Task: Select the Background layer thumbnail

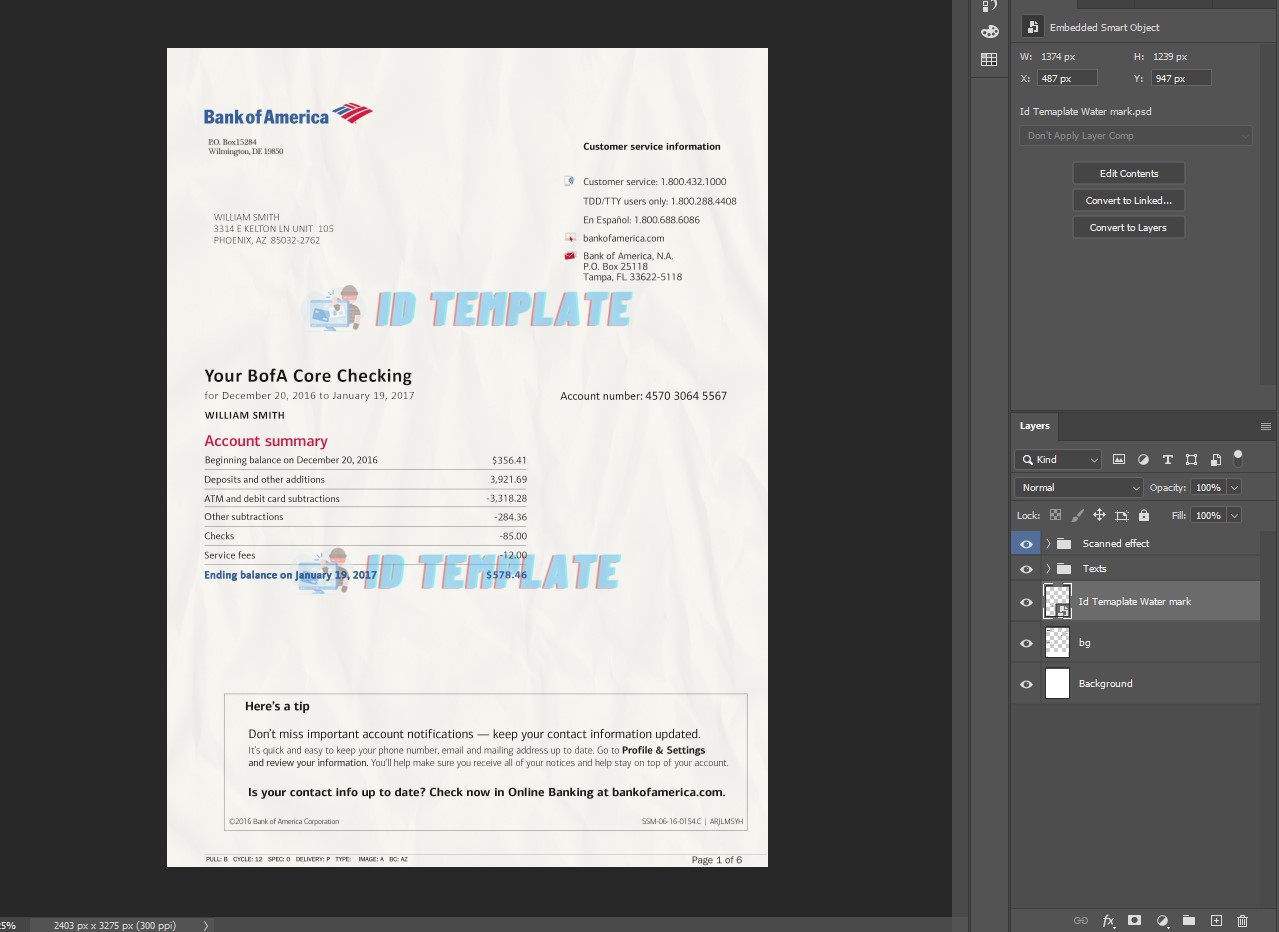Action: click(1057, 684)
